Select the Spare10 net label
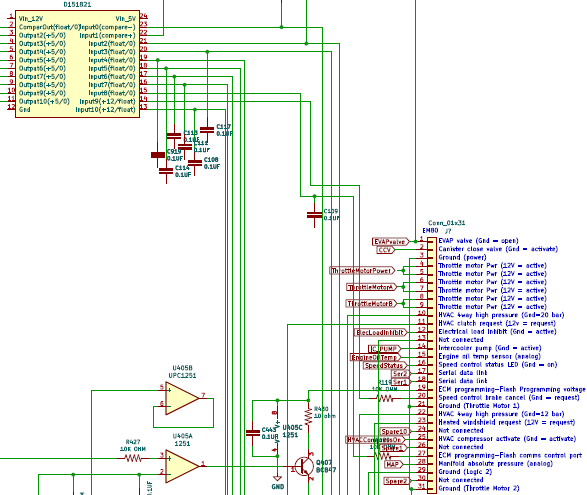Image resolution: width=587 pixels, height=495 pixels. coord(395,431)
